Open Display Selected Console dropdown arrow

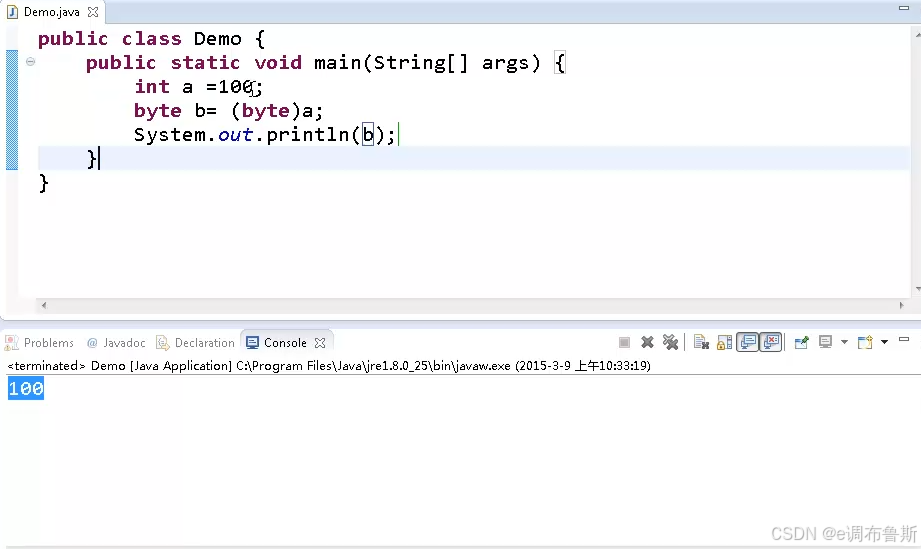[844, 342]
